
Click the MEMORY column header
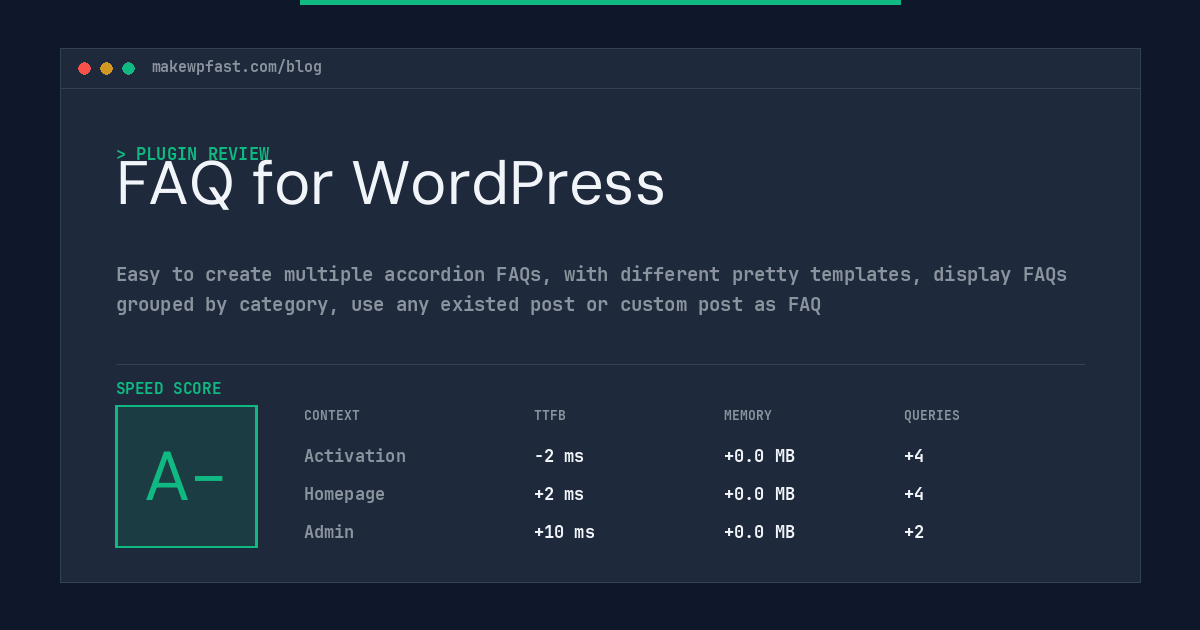point(748,416)
